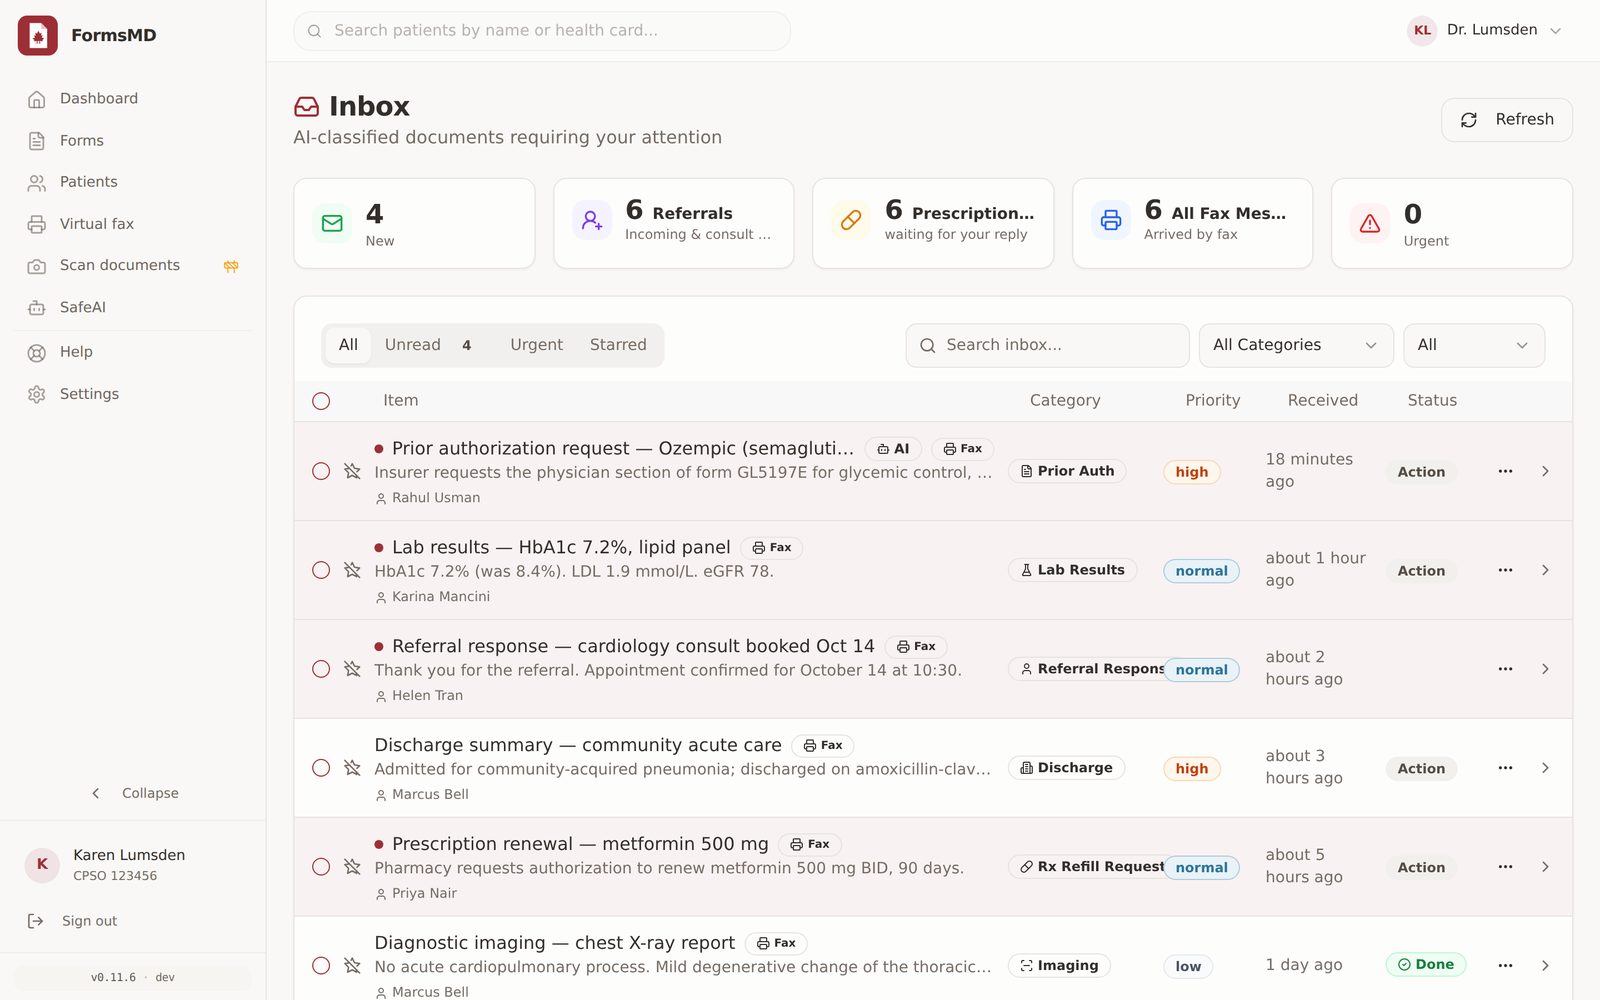
Task: Select the Prescription renewal row checkbox
Action: click(321, 867)
